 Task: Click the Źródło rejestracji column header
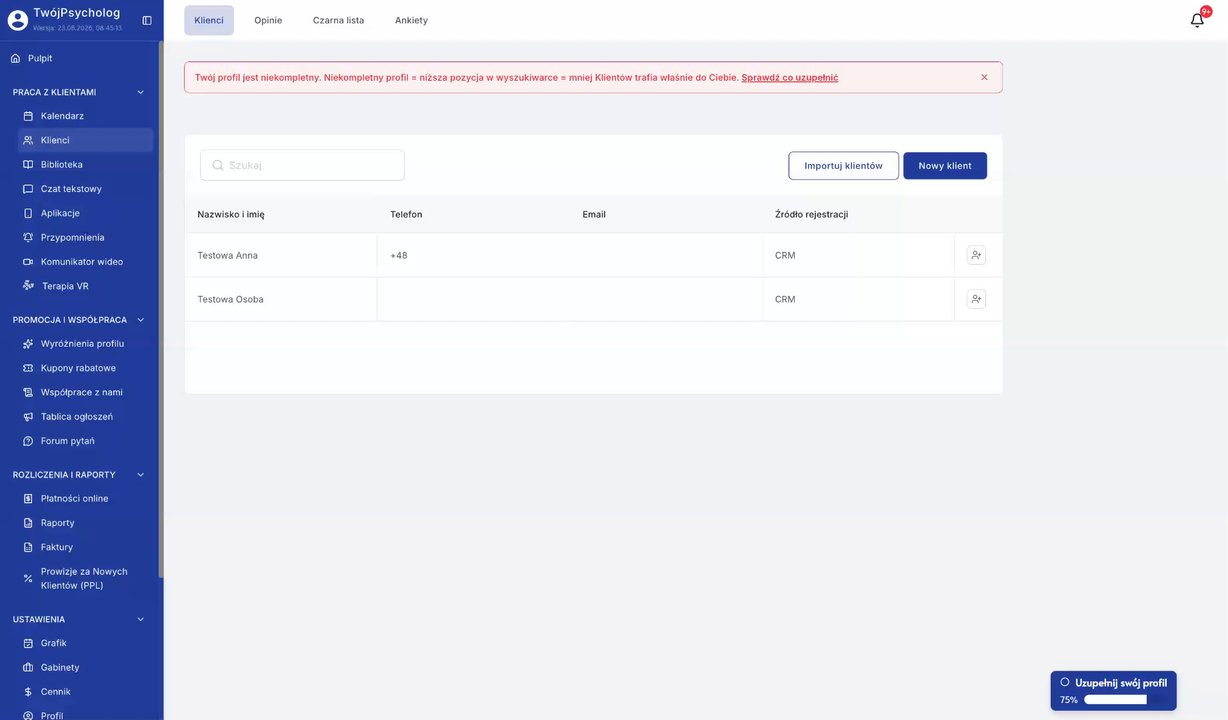click(811, 214)
